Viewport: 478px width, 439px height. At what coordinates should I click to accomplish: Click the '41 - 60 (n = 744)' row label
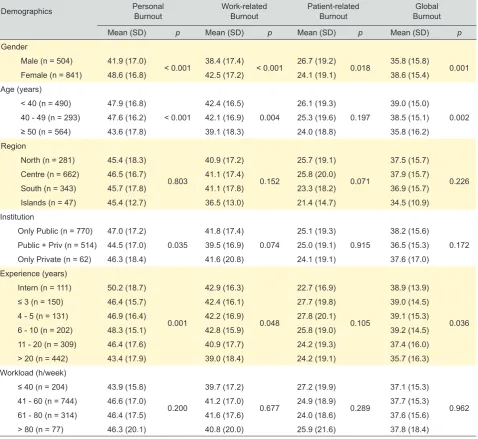[x=47, y=401]
